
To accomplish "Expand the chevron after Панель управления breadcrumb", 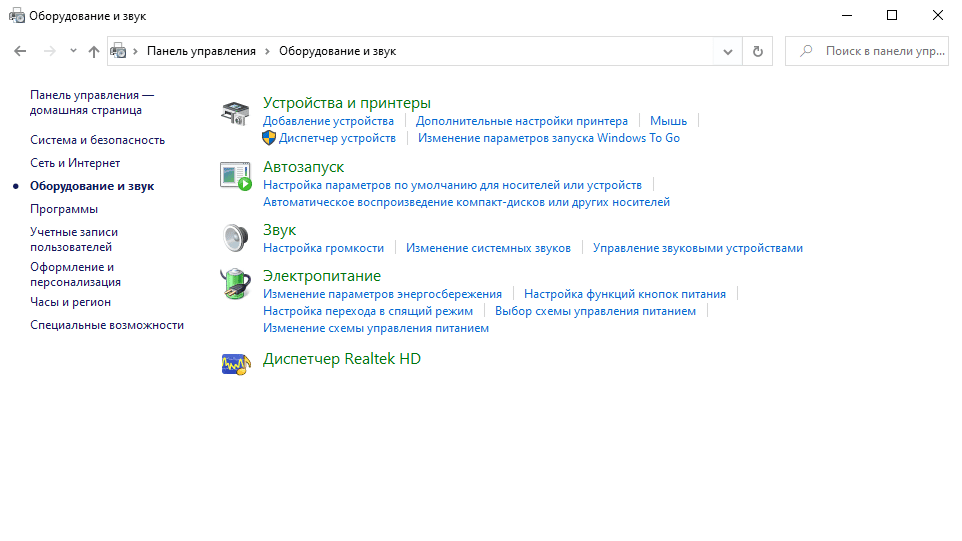I will point(267,51).
